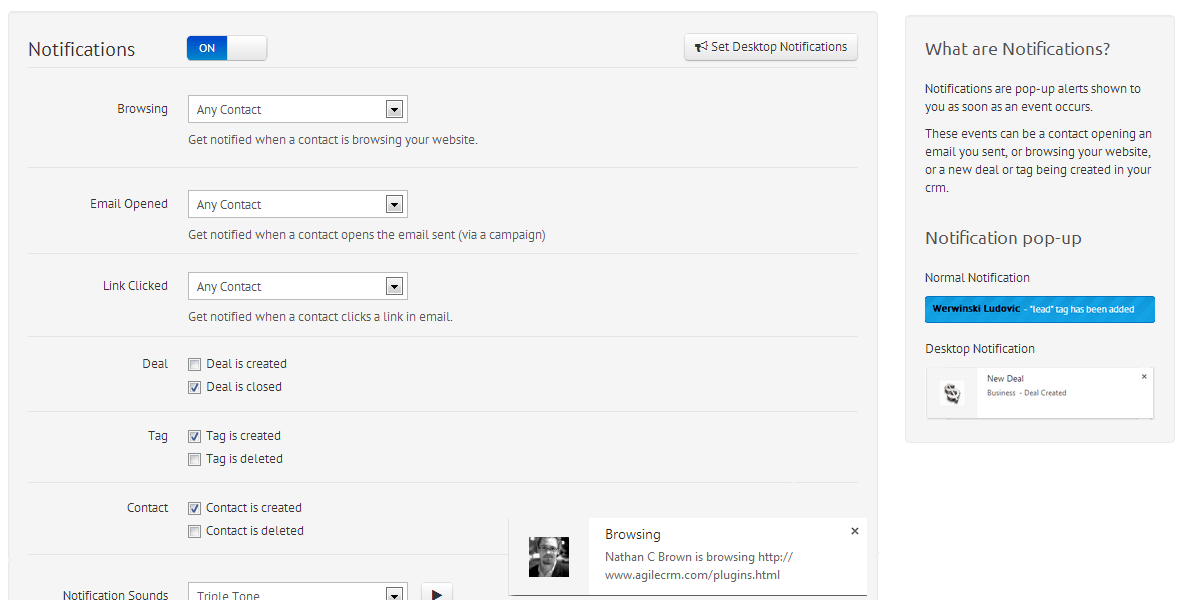Close the New Deal desktop notification sample
Viewport: 1200px width, 600px height.
(x=1144, y=377)
